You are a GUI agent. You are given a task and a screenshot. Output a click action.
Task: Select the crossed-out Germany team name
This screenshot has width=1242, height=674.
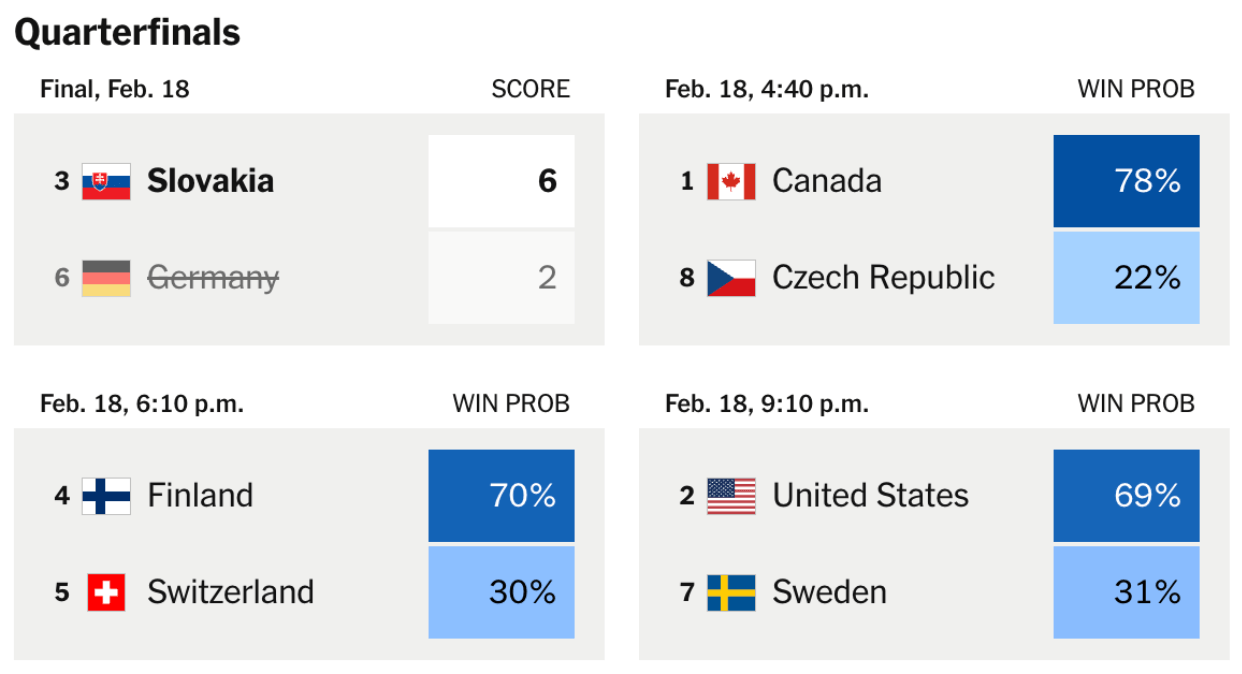(213, 277)
